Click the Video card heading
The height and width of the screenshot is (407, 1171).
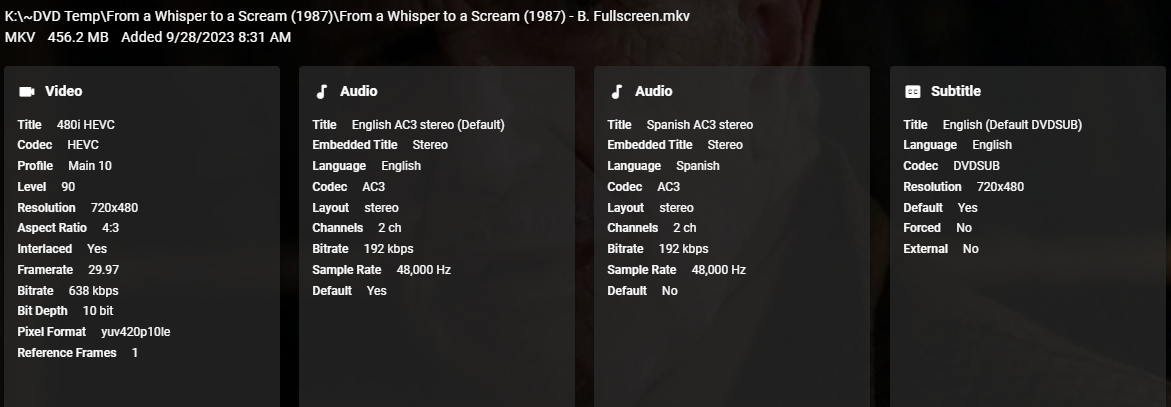[64, 91]
